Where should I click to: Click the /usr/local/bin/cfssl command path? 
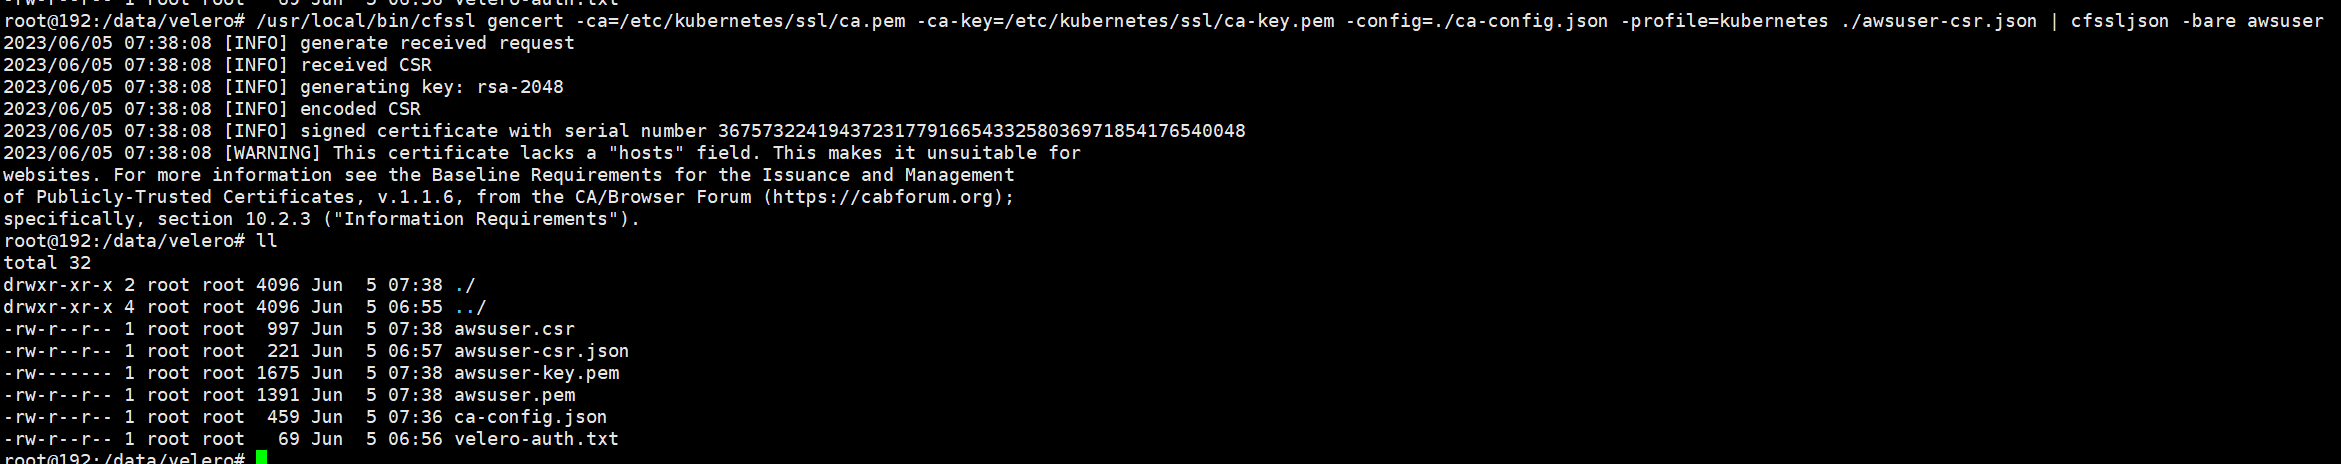[366, 21]
